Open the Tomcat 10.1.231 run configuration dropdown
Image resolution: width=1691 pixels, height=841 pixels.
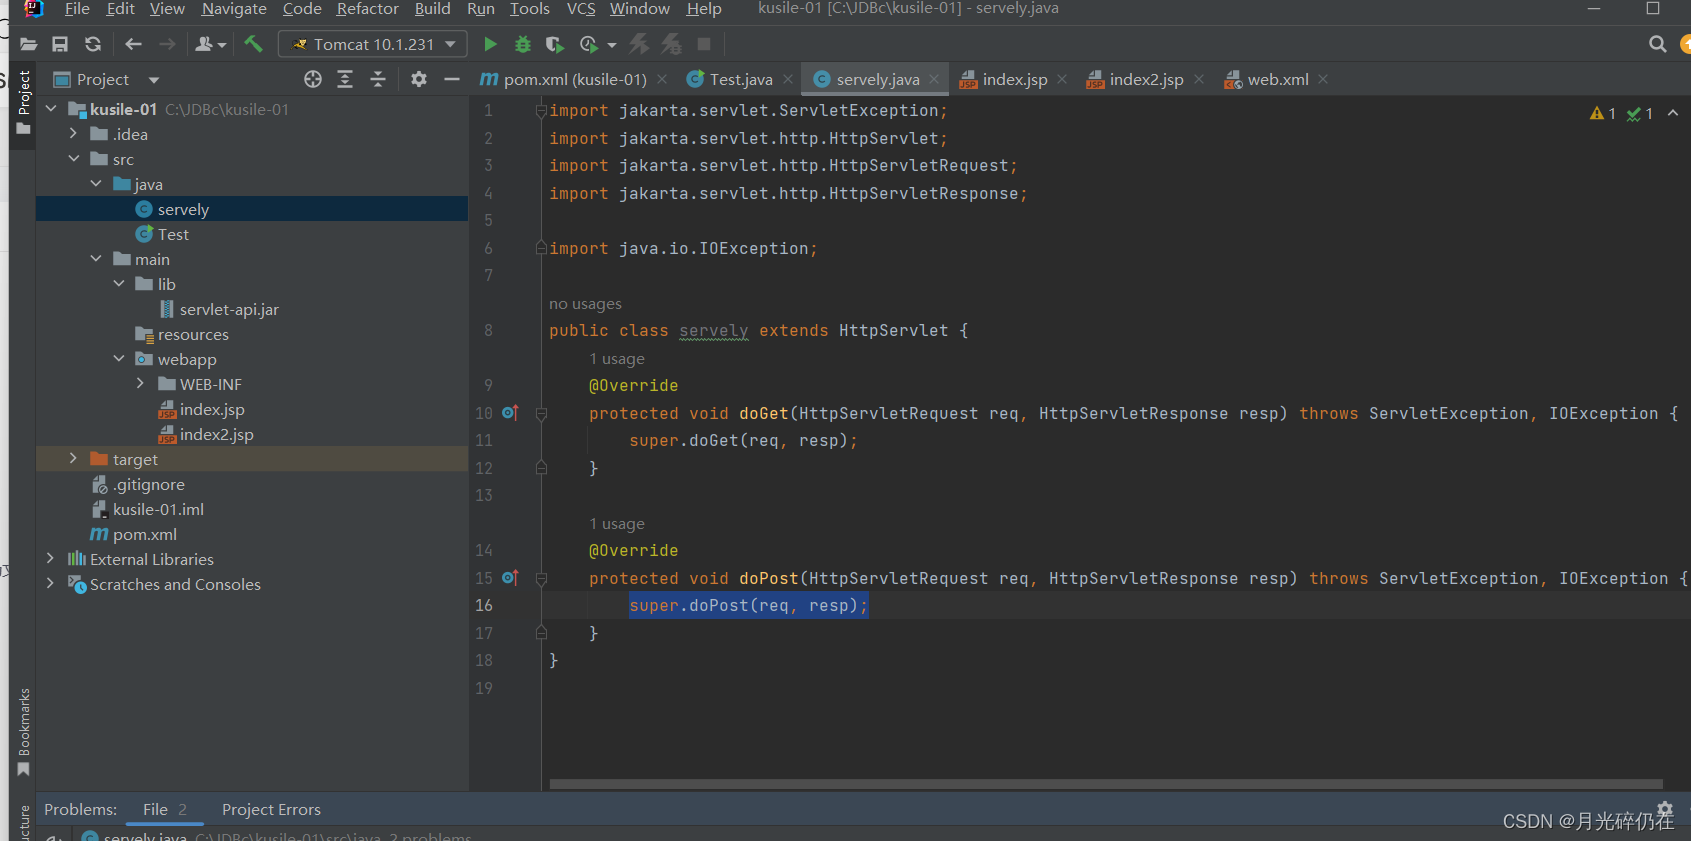point(372,44)
